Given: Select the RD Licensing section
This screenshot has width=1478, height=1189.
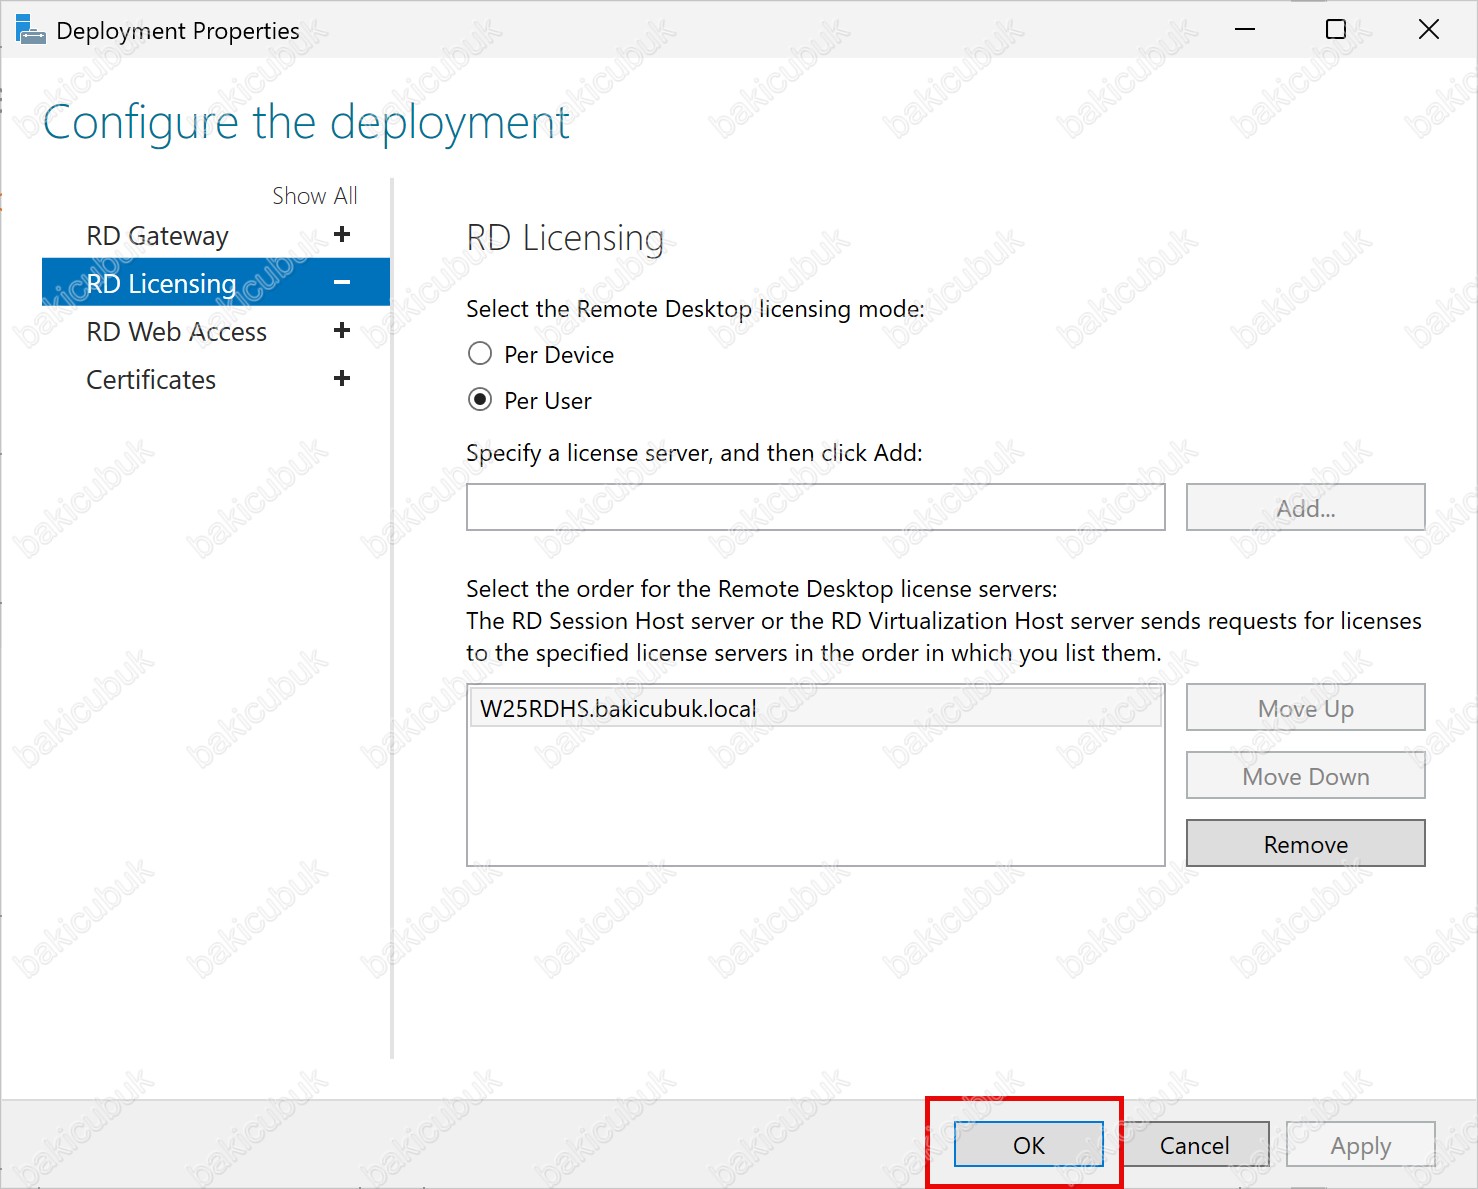Looking at the screenshot, I should [x=161, y=284].
